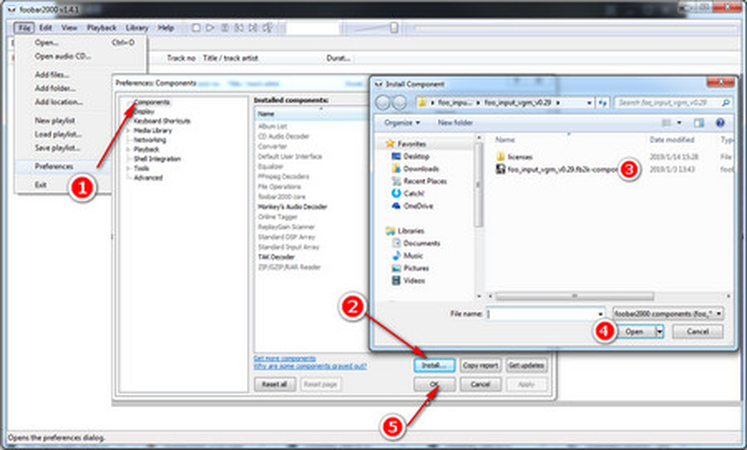Image resolution: width=747 pixels, height=450 pixels.
Task: Open the Edit menu
Action: pyautogui.click(x=46, y=28)
